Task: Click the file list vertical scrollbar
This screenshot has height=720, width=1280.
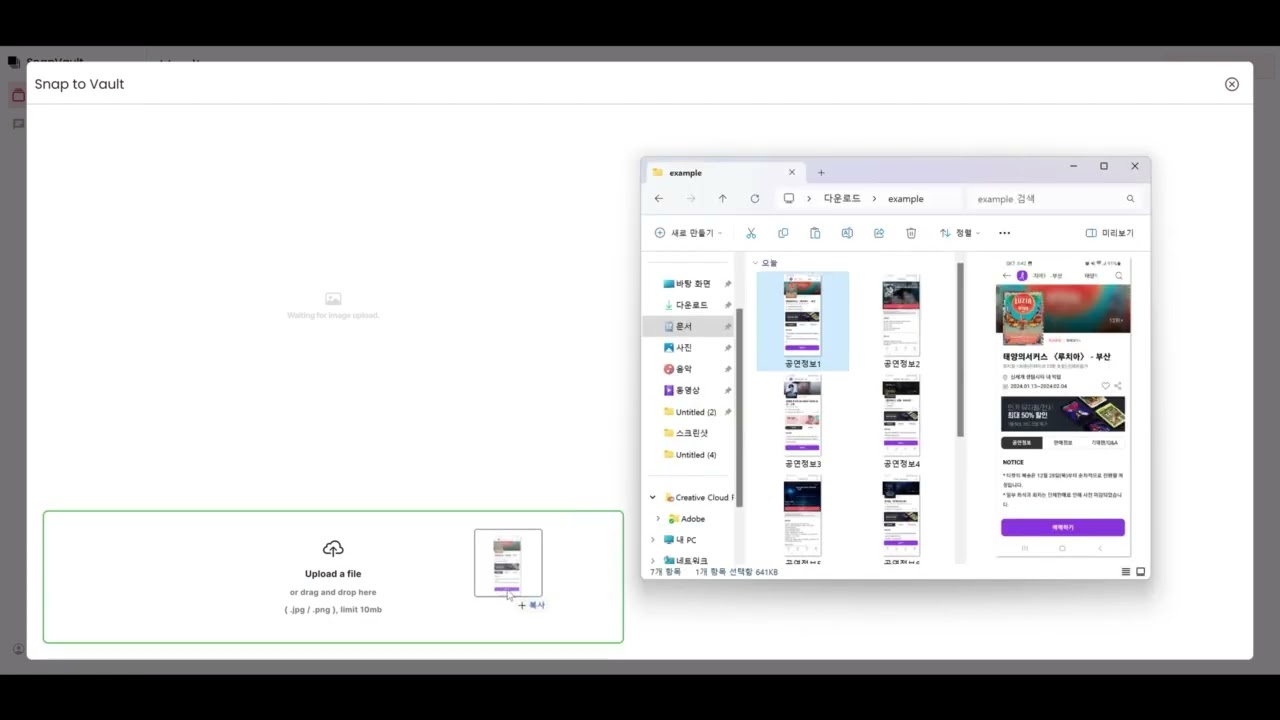Action: coord(961,350)
